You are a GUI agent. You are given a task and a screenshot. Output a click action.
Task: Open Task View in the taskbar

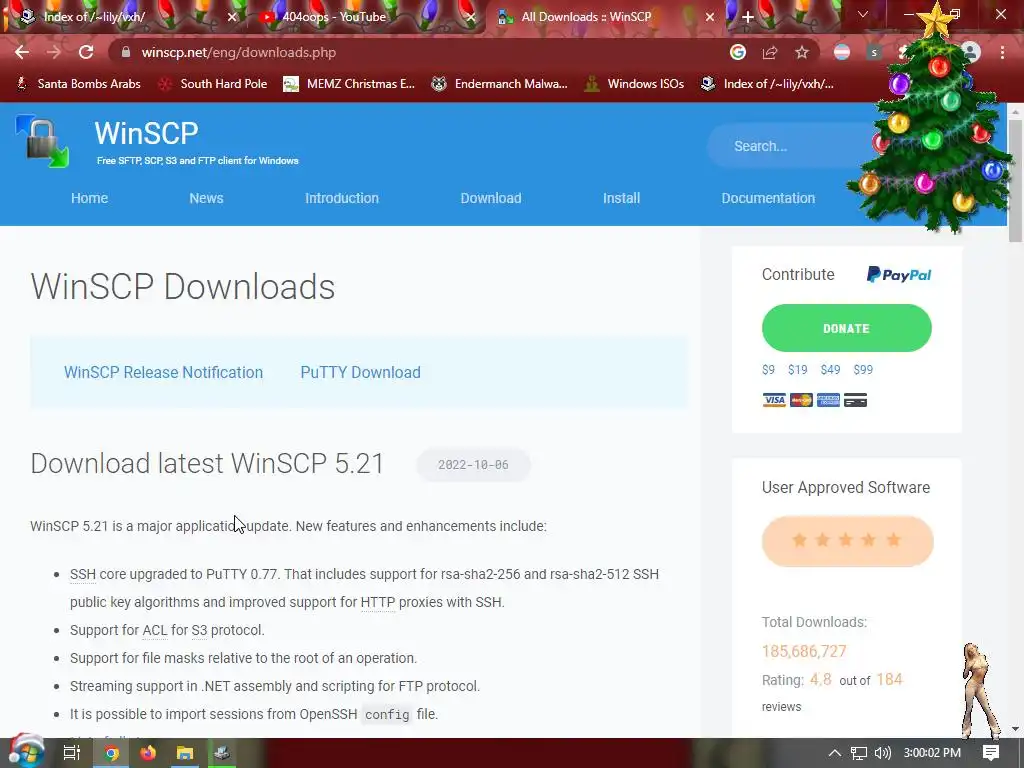pos(71,753)
